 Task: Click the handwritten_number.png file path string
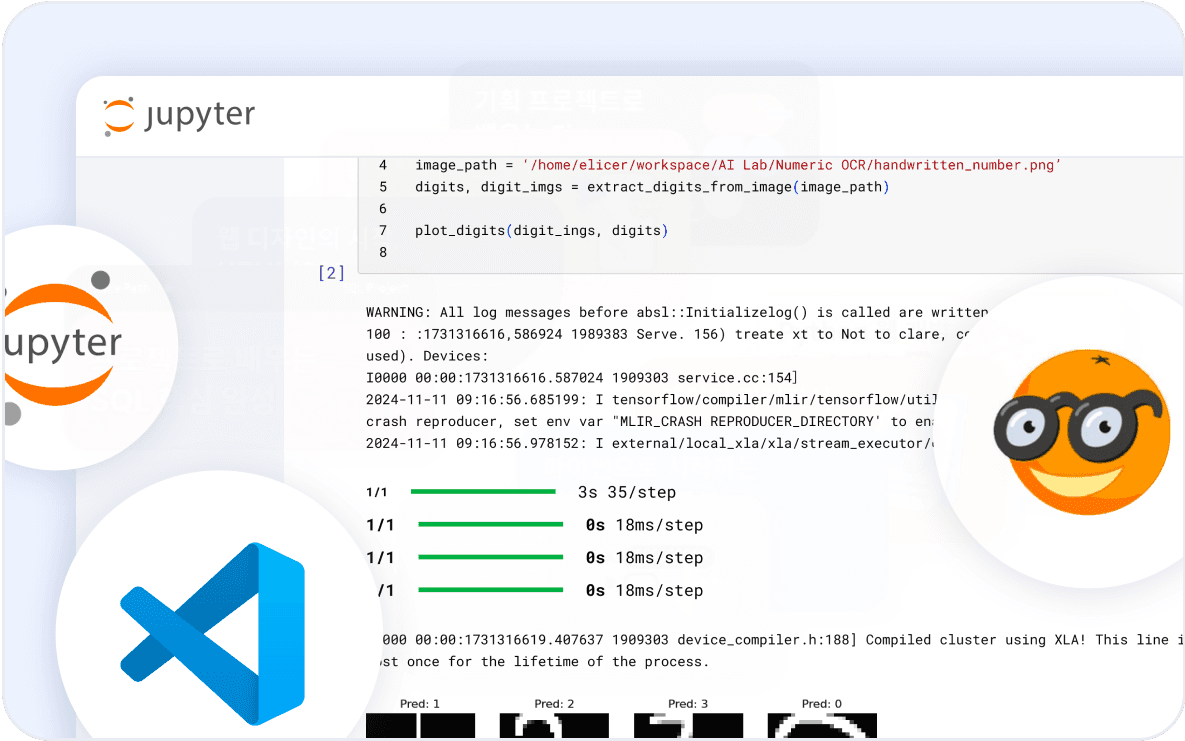coord(792,165)
